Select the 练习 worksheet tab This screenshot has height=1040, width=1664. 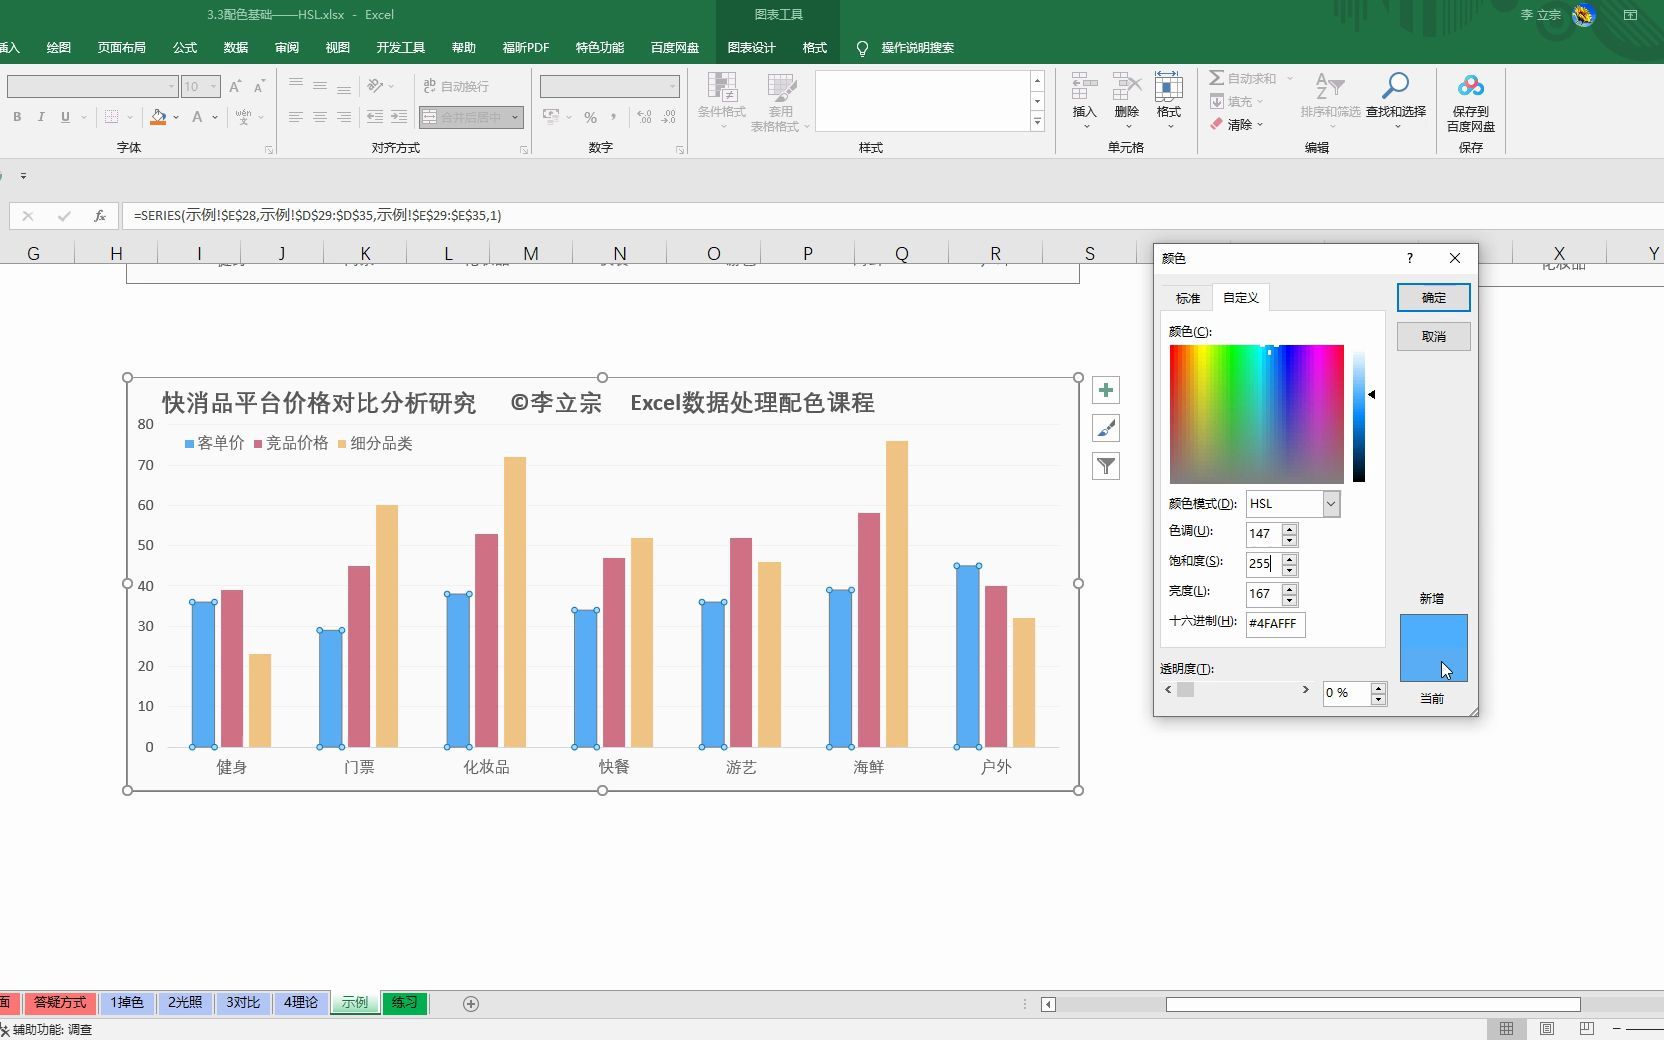tap(404, 1003)
